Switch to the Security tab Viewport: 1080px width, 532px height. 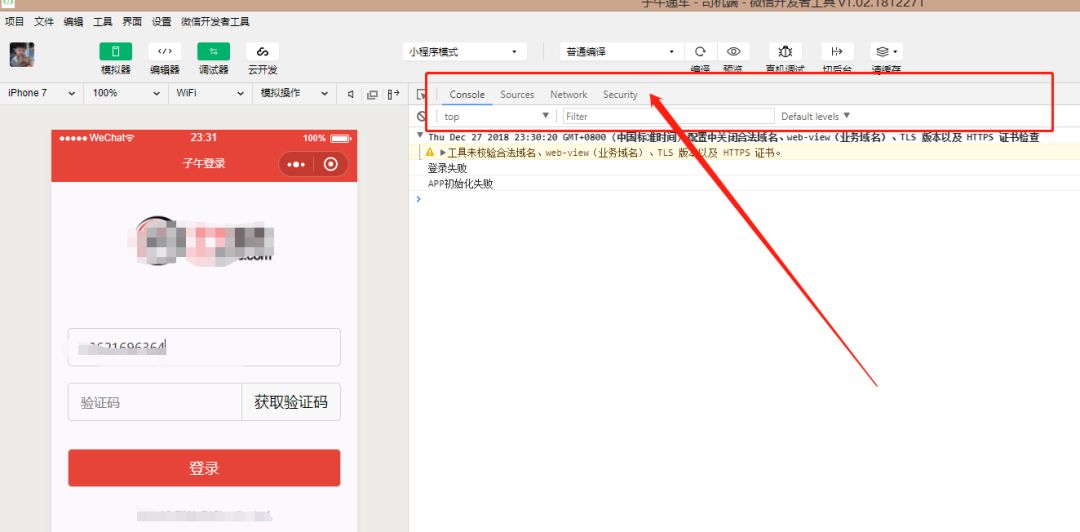[x=620, y=94]
